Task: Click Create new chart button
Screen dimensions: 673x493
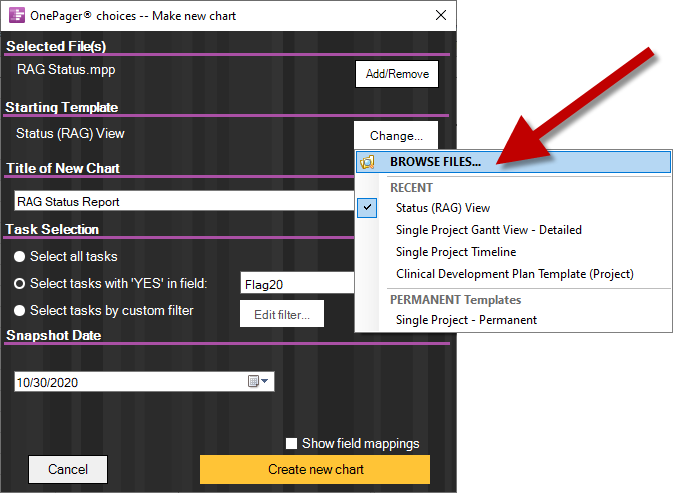Action: (x=315, y=469)
